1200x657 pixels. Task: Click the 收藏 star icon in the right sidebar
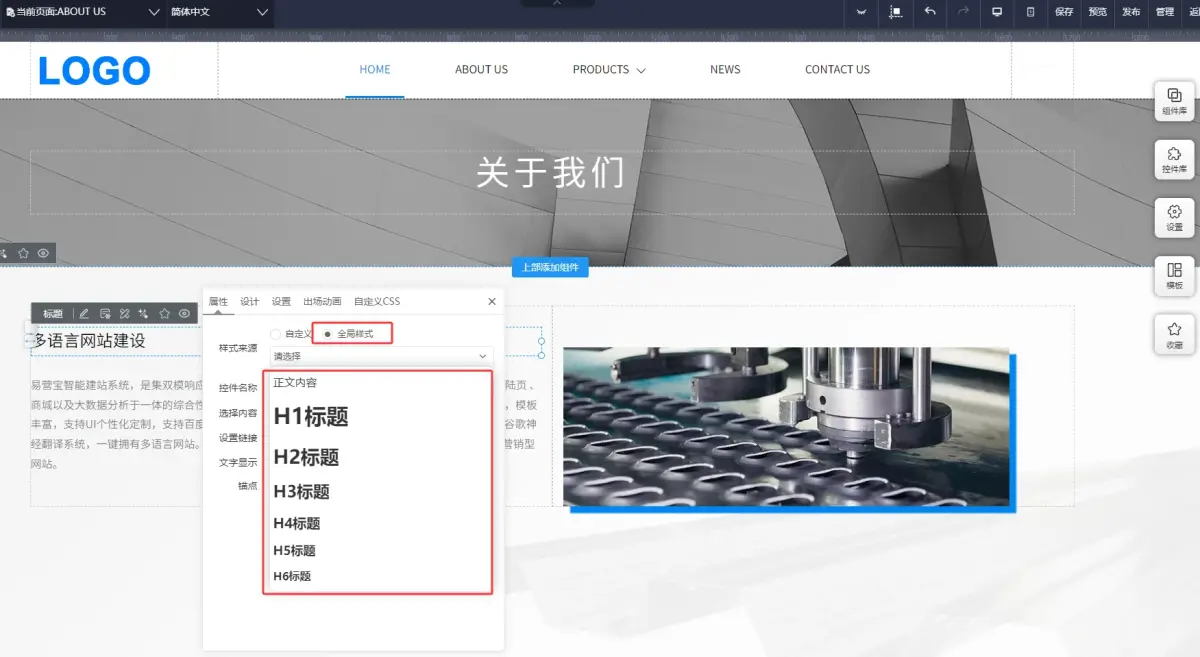click(1173, 335)
